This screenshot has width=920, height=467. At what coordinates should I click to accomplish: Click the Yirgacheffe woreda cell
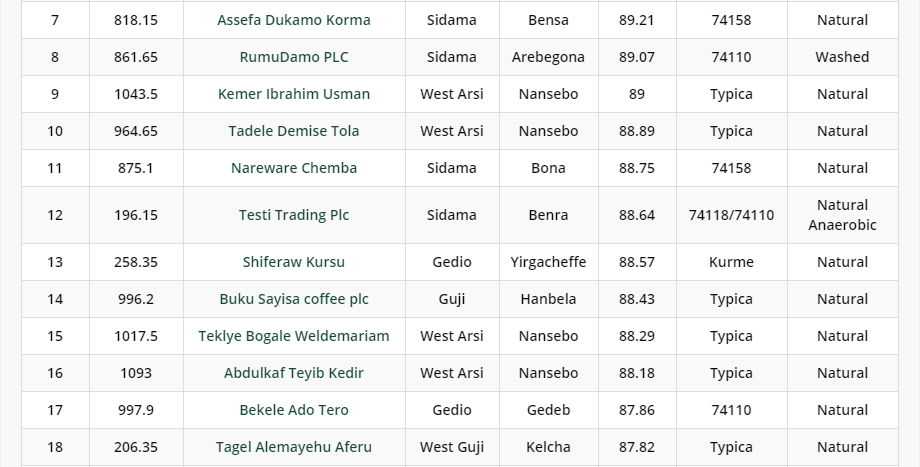click(x=548, y=262)
